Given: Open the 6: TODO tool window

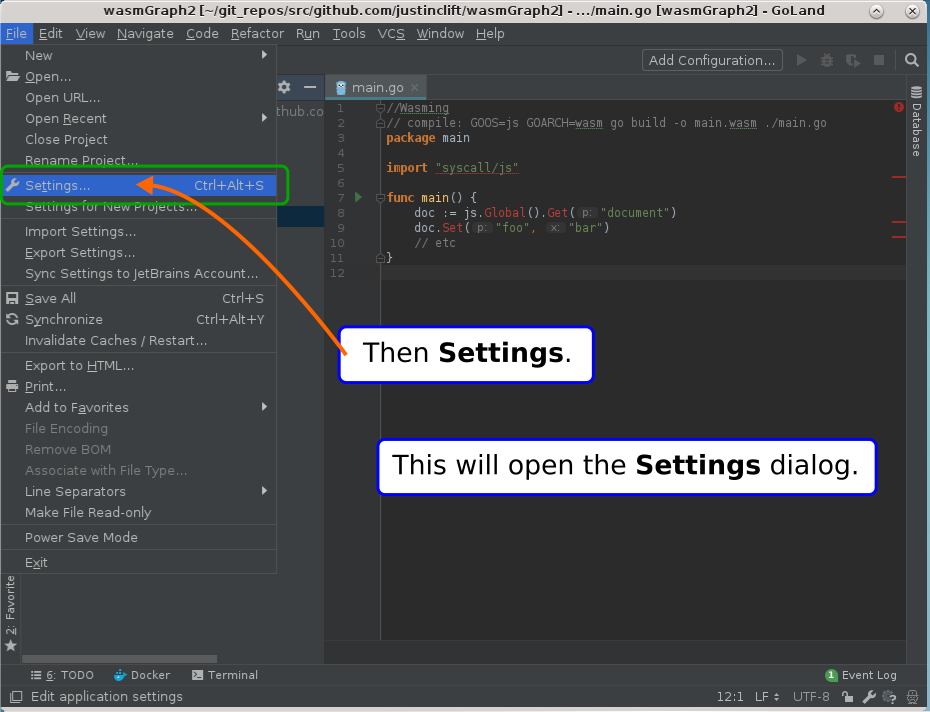Looking at the screenshot, I should [x=62, y=675].
